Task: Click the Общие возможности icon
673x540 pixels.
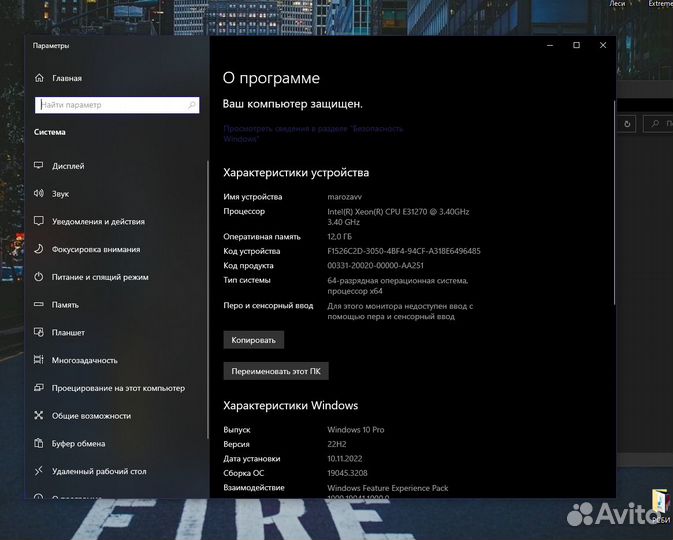Action: click(39, 415)
